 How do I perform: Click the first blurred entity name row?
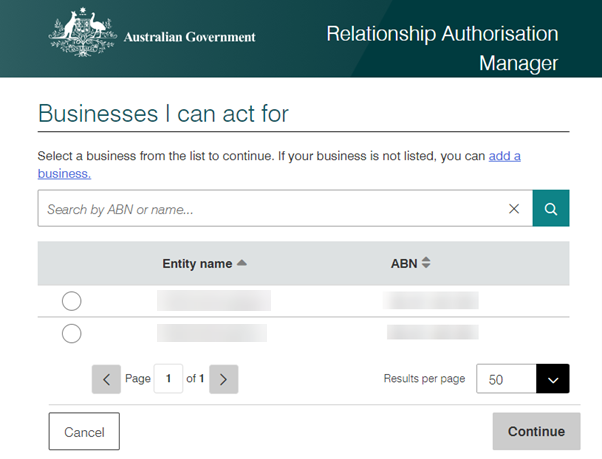click(x=214, y=301)
